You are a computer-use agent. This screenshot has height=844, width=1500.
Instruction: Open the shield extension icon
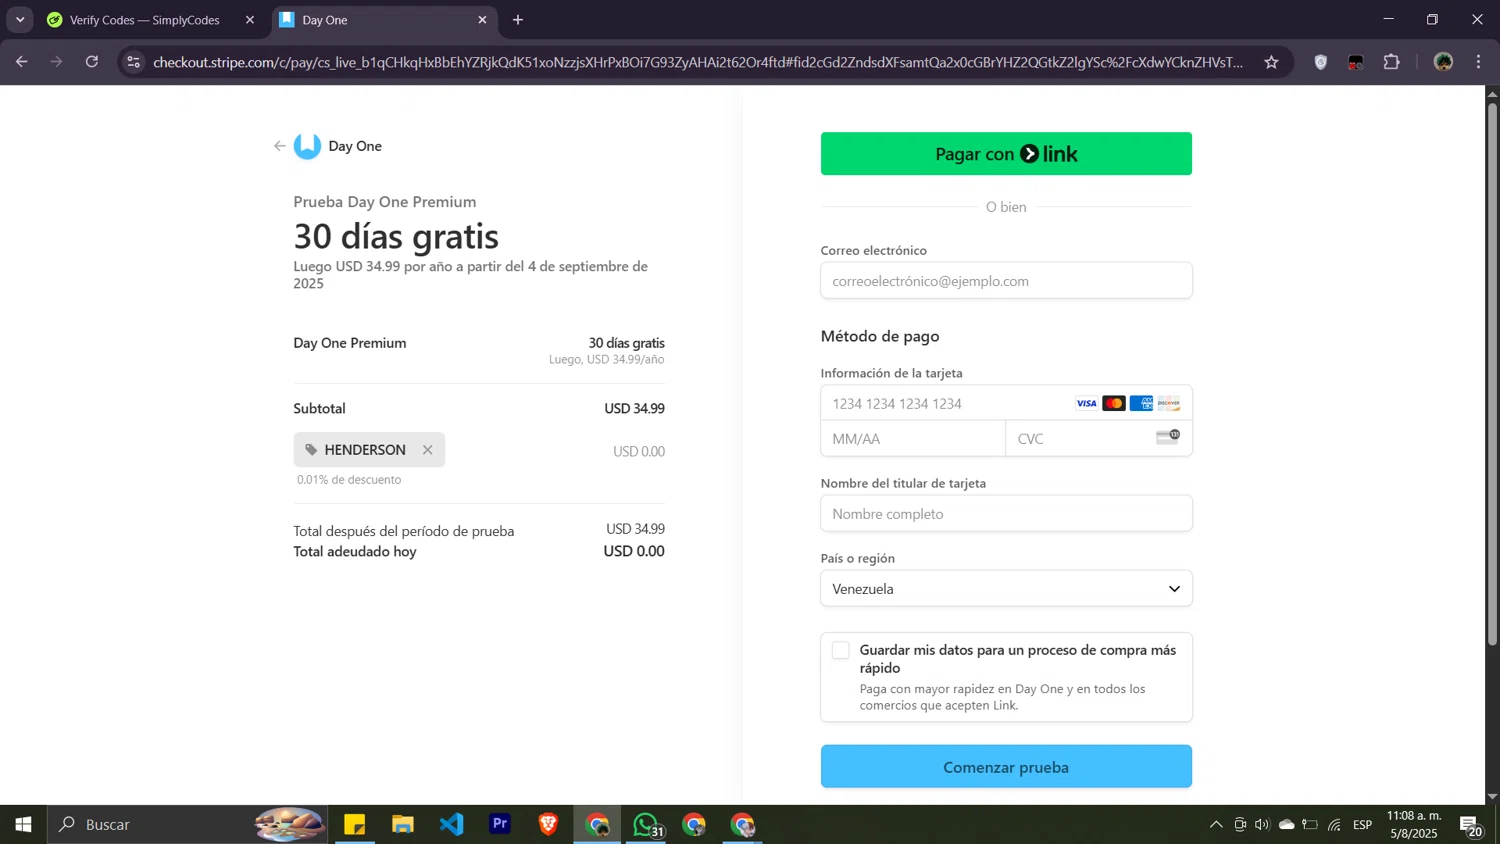pos(1321,62)
